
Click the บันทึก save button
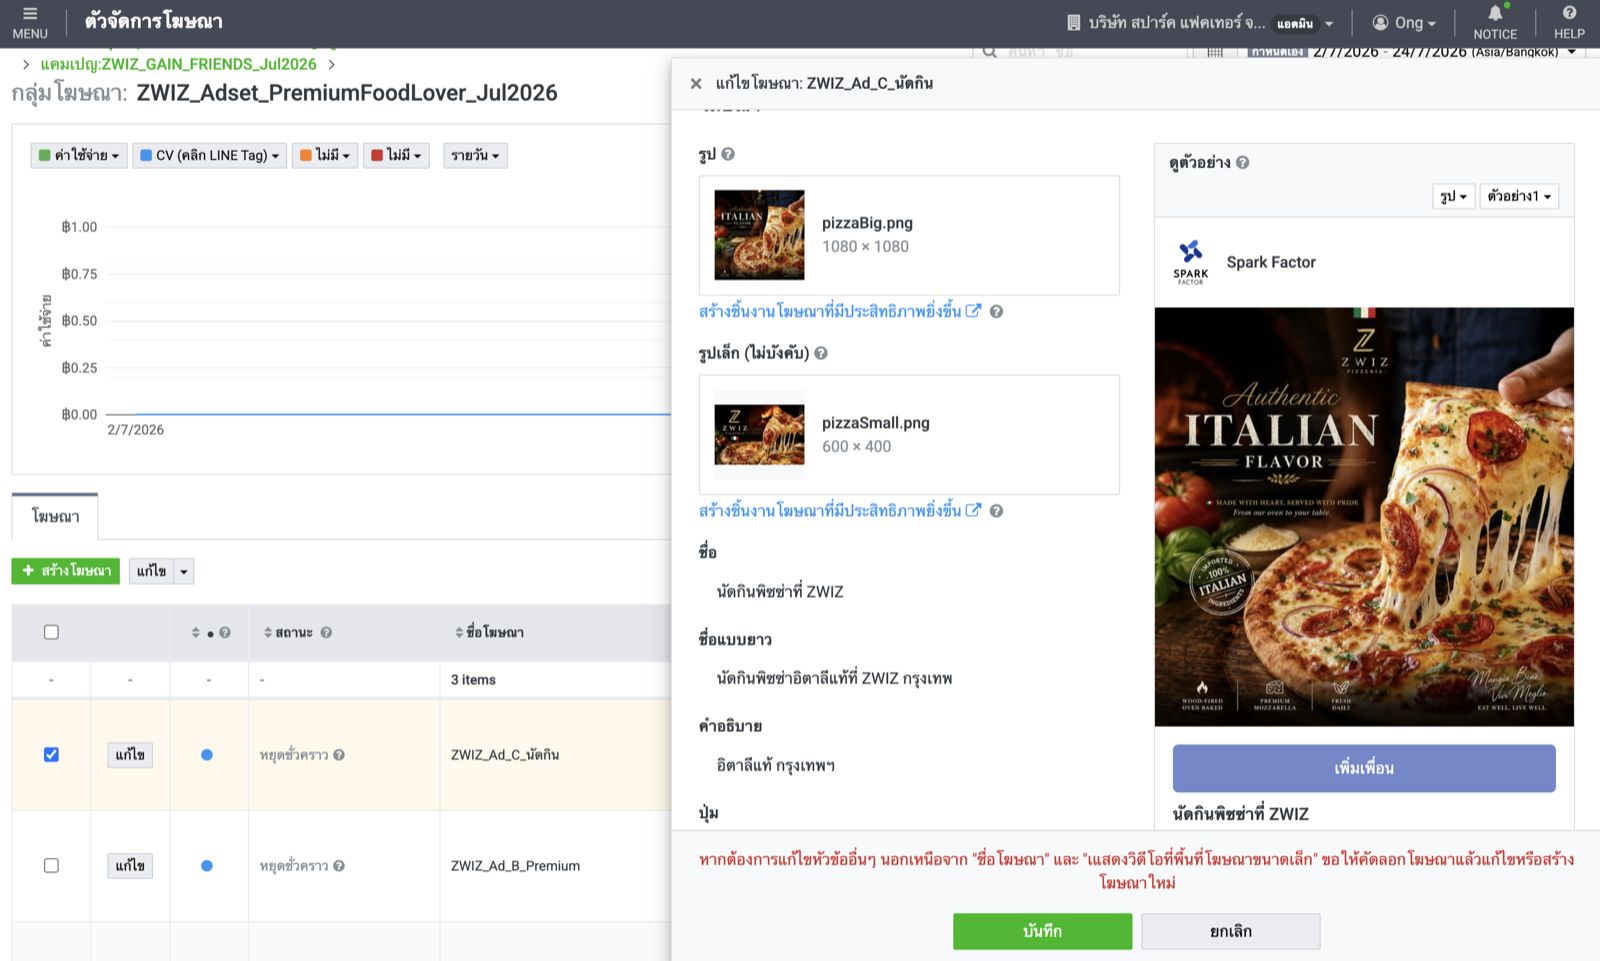point(1042,931)
